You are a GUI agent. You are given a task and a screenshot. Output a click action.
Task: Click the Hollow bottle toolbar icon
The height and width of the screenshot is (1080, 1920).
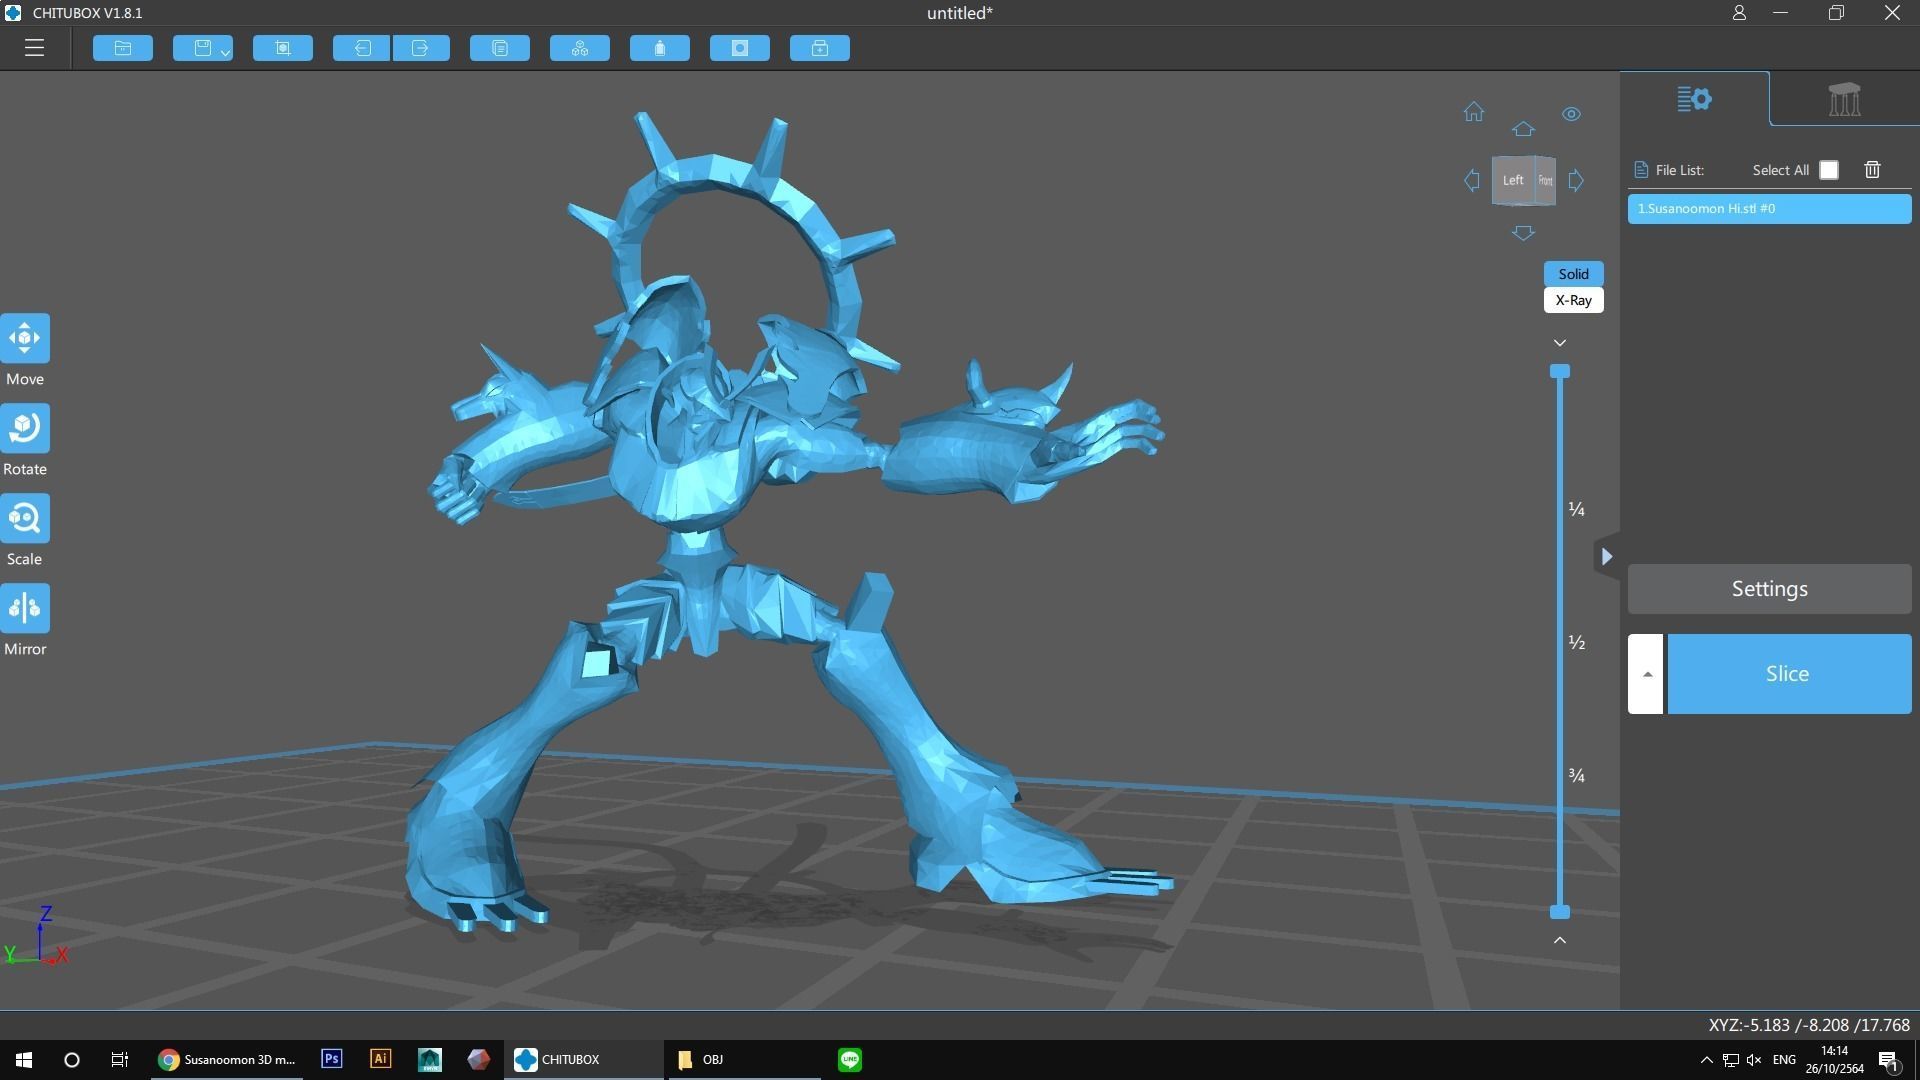pos(660,48)
